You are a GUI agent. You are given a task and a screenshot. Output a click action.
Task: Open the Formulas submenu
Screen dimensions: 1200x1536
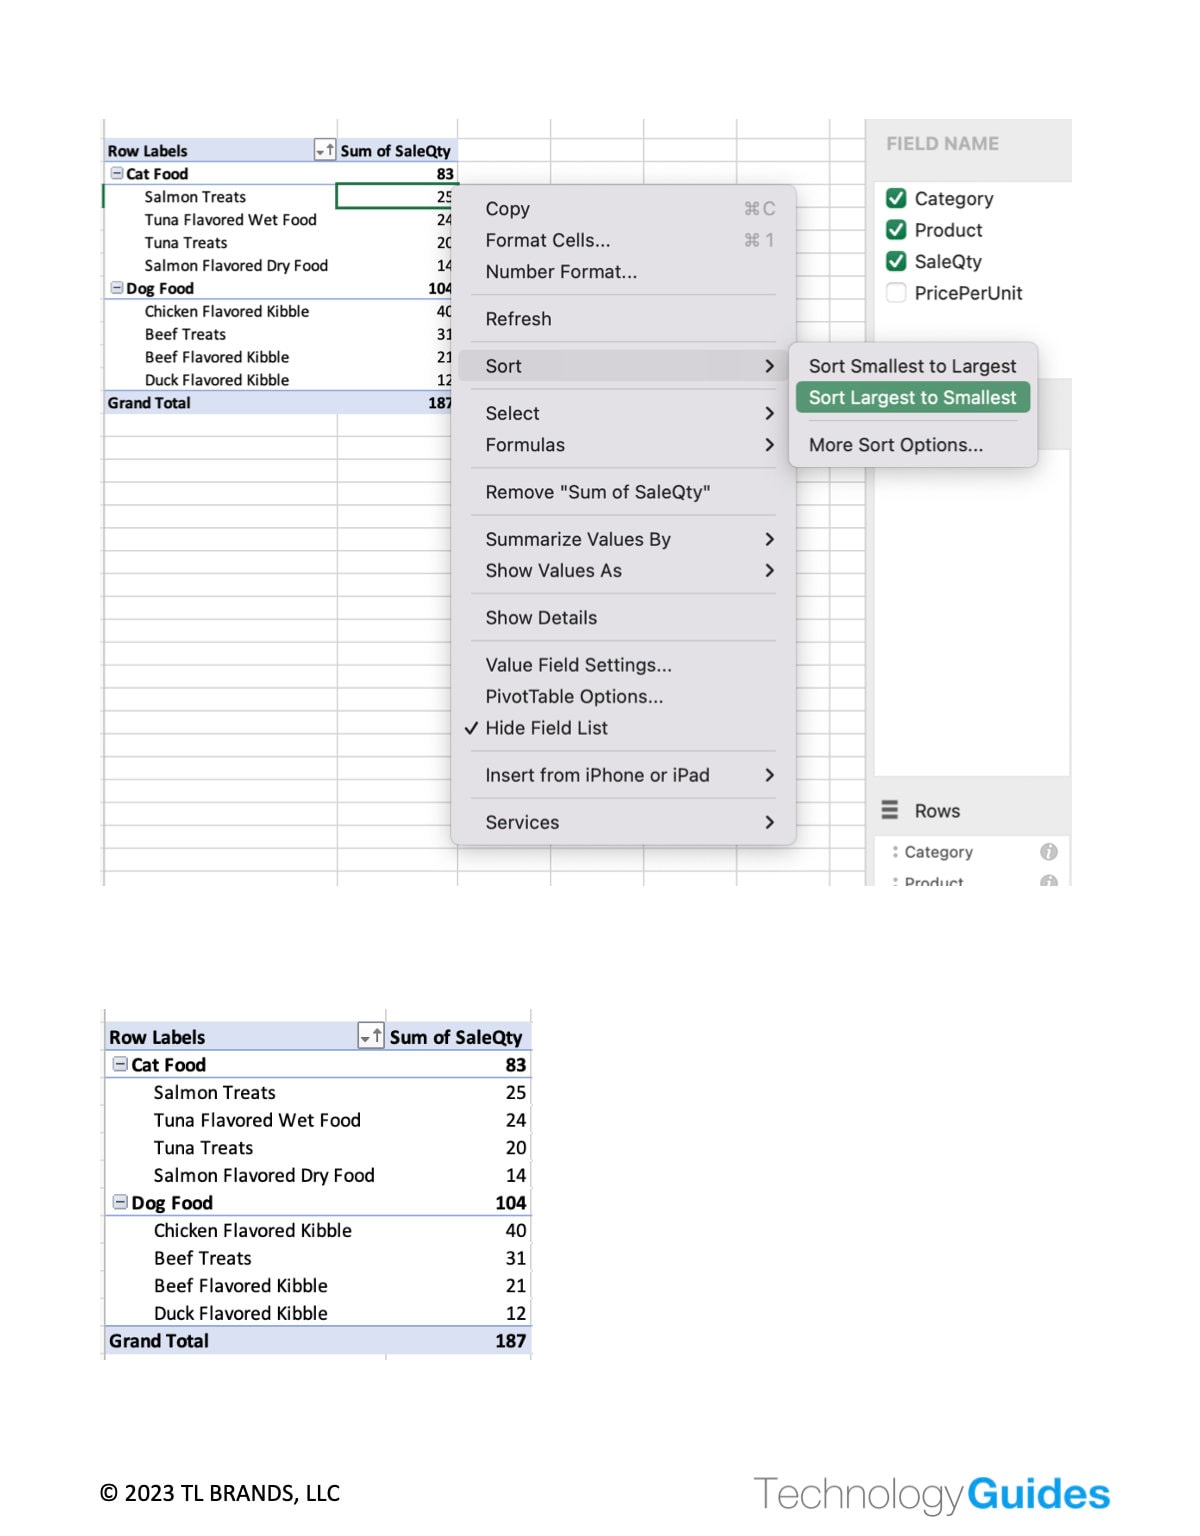click(524, 445)
